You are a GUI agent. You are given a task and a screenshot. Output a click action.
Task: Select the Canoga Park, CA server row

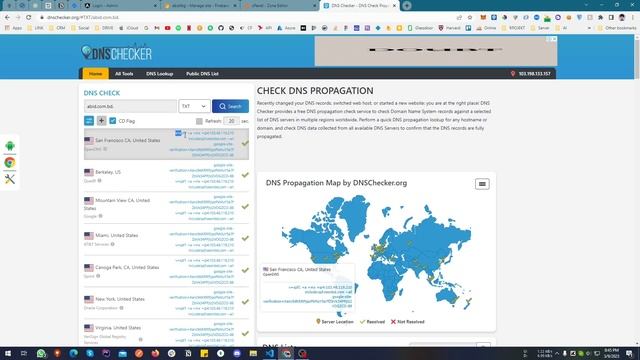[166, 271]
